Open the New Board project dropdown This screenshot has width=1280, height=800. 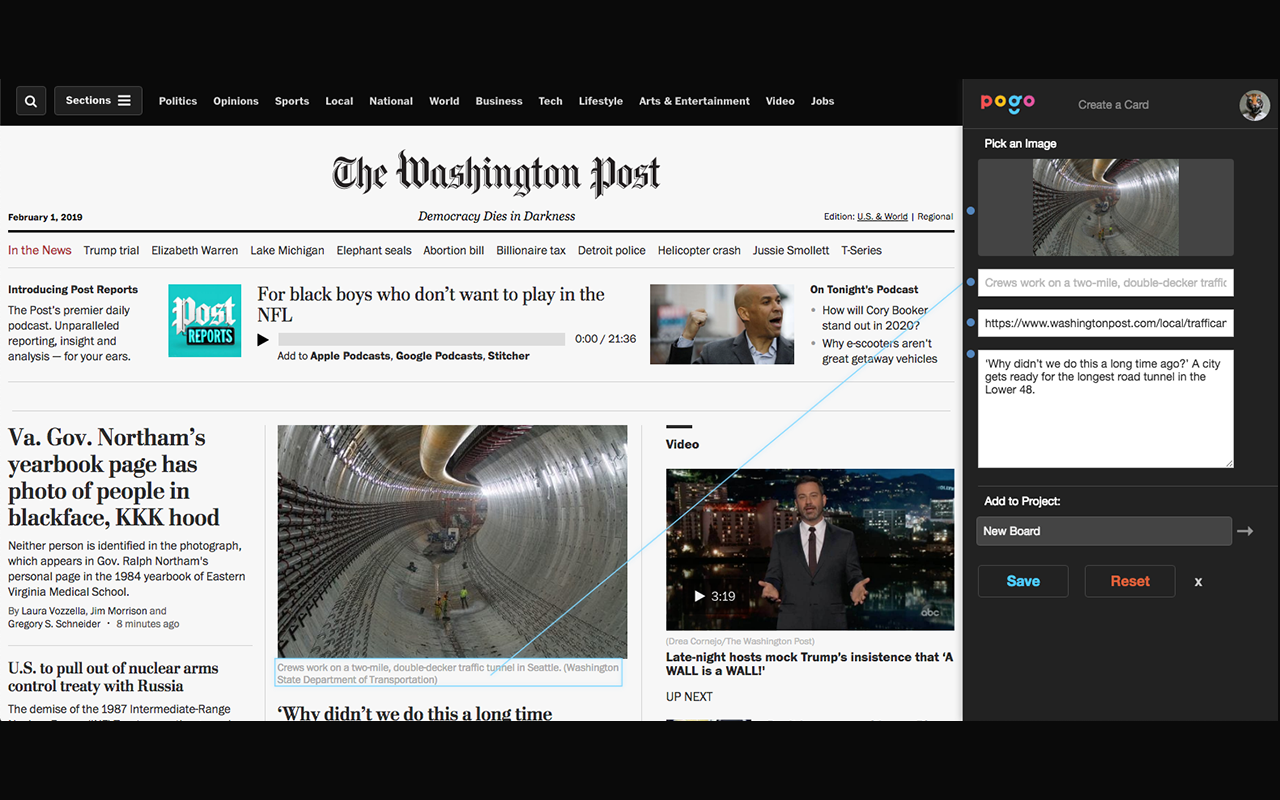(x=1104, y=531)
